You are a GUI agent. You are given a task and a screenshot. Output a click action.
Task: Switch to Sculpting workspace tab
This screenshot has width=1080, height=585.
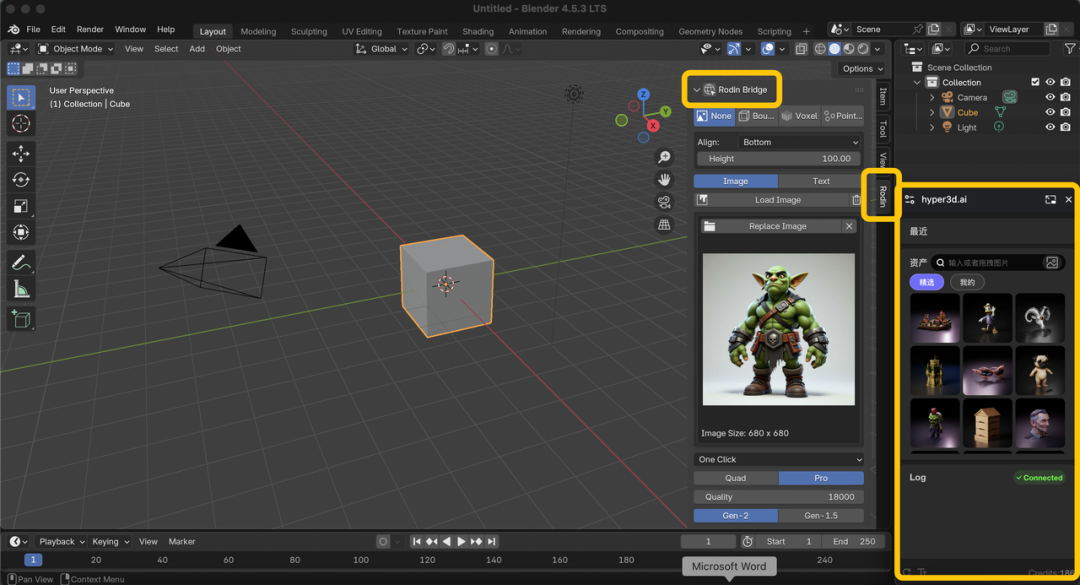309,32
